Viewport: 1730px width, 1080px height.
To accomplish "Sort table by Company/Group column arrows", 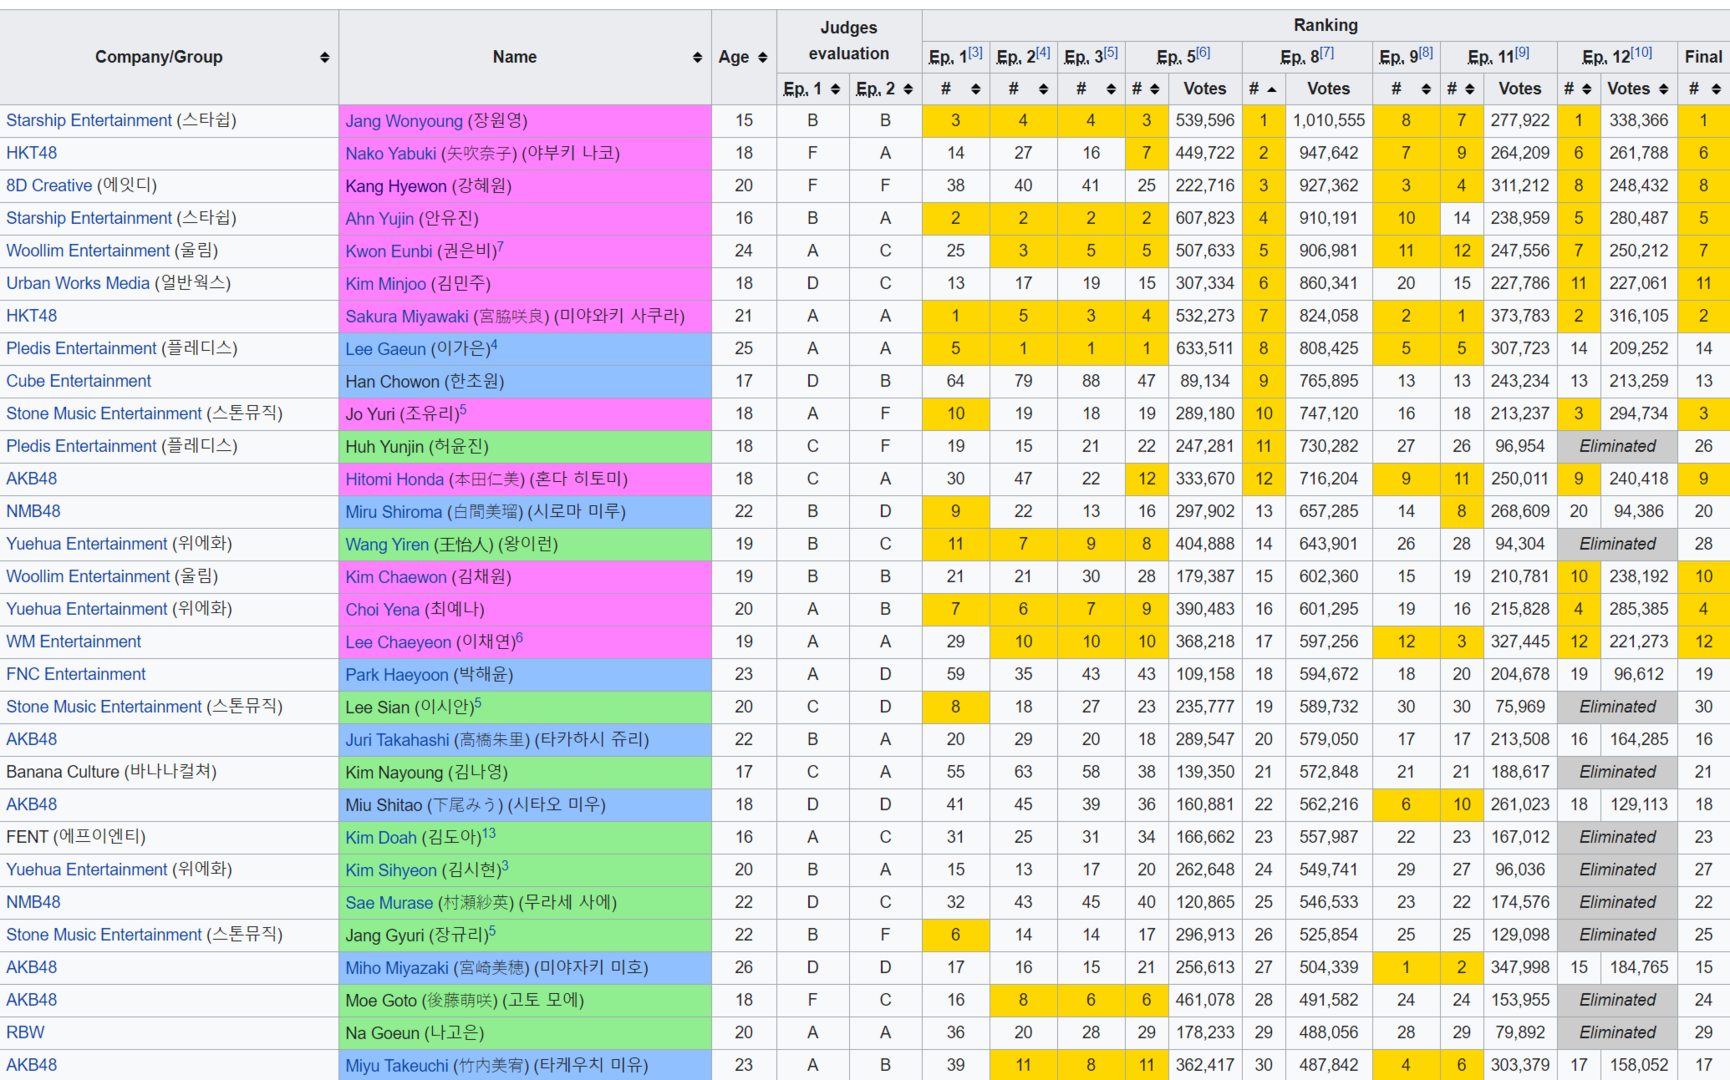I will pos(324,57).
